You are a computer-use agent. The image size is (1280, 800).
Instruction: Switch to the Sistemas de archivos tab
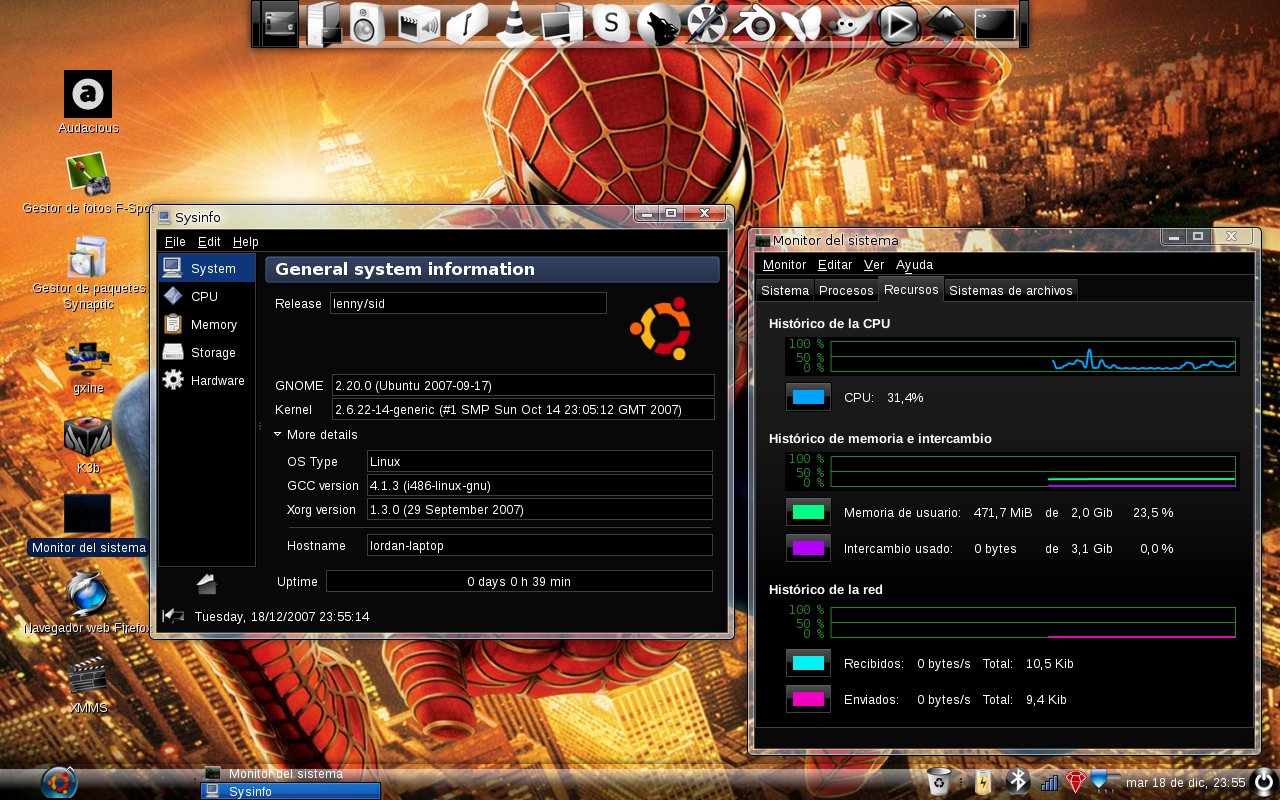1011,291
